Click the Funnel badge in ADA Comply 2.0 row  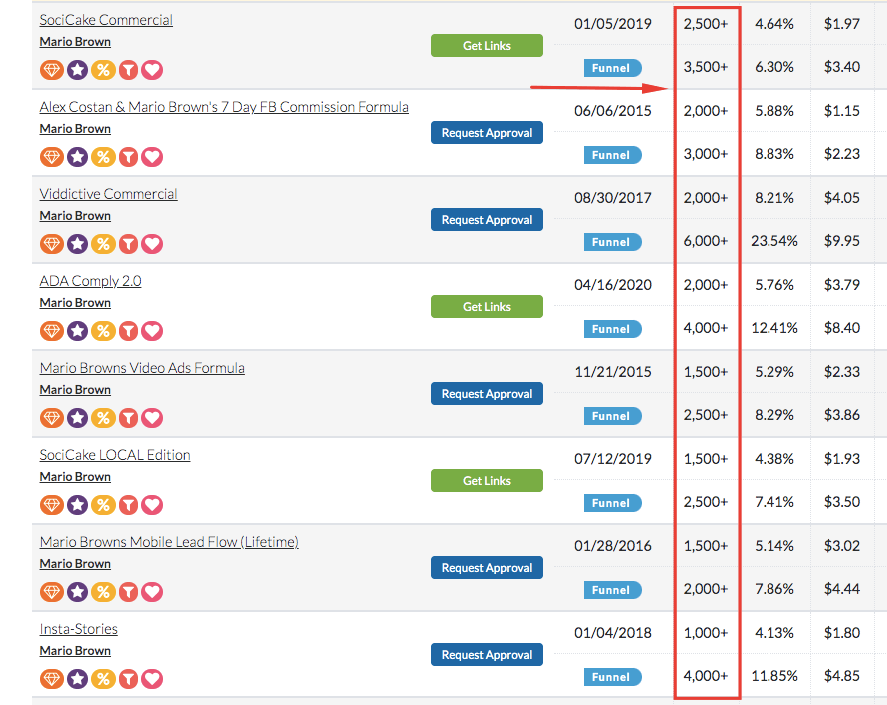click(613, 329)
